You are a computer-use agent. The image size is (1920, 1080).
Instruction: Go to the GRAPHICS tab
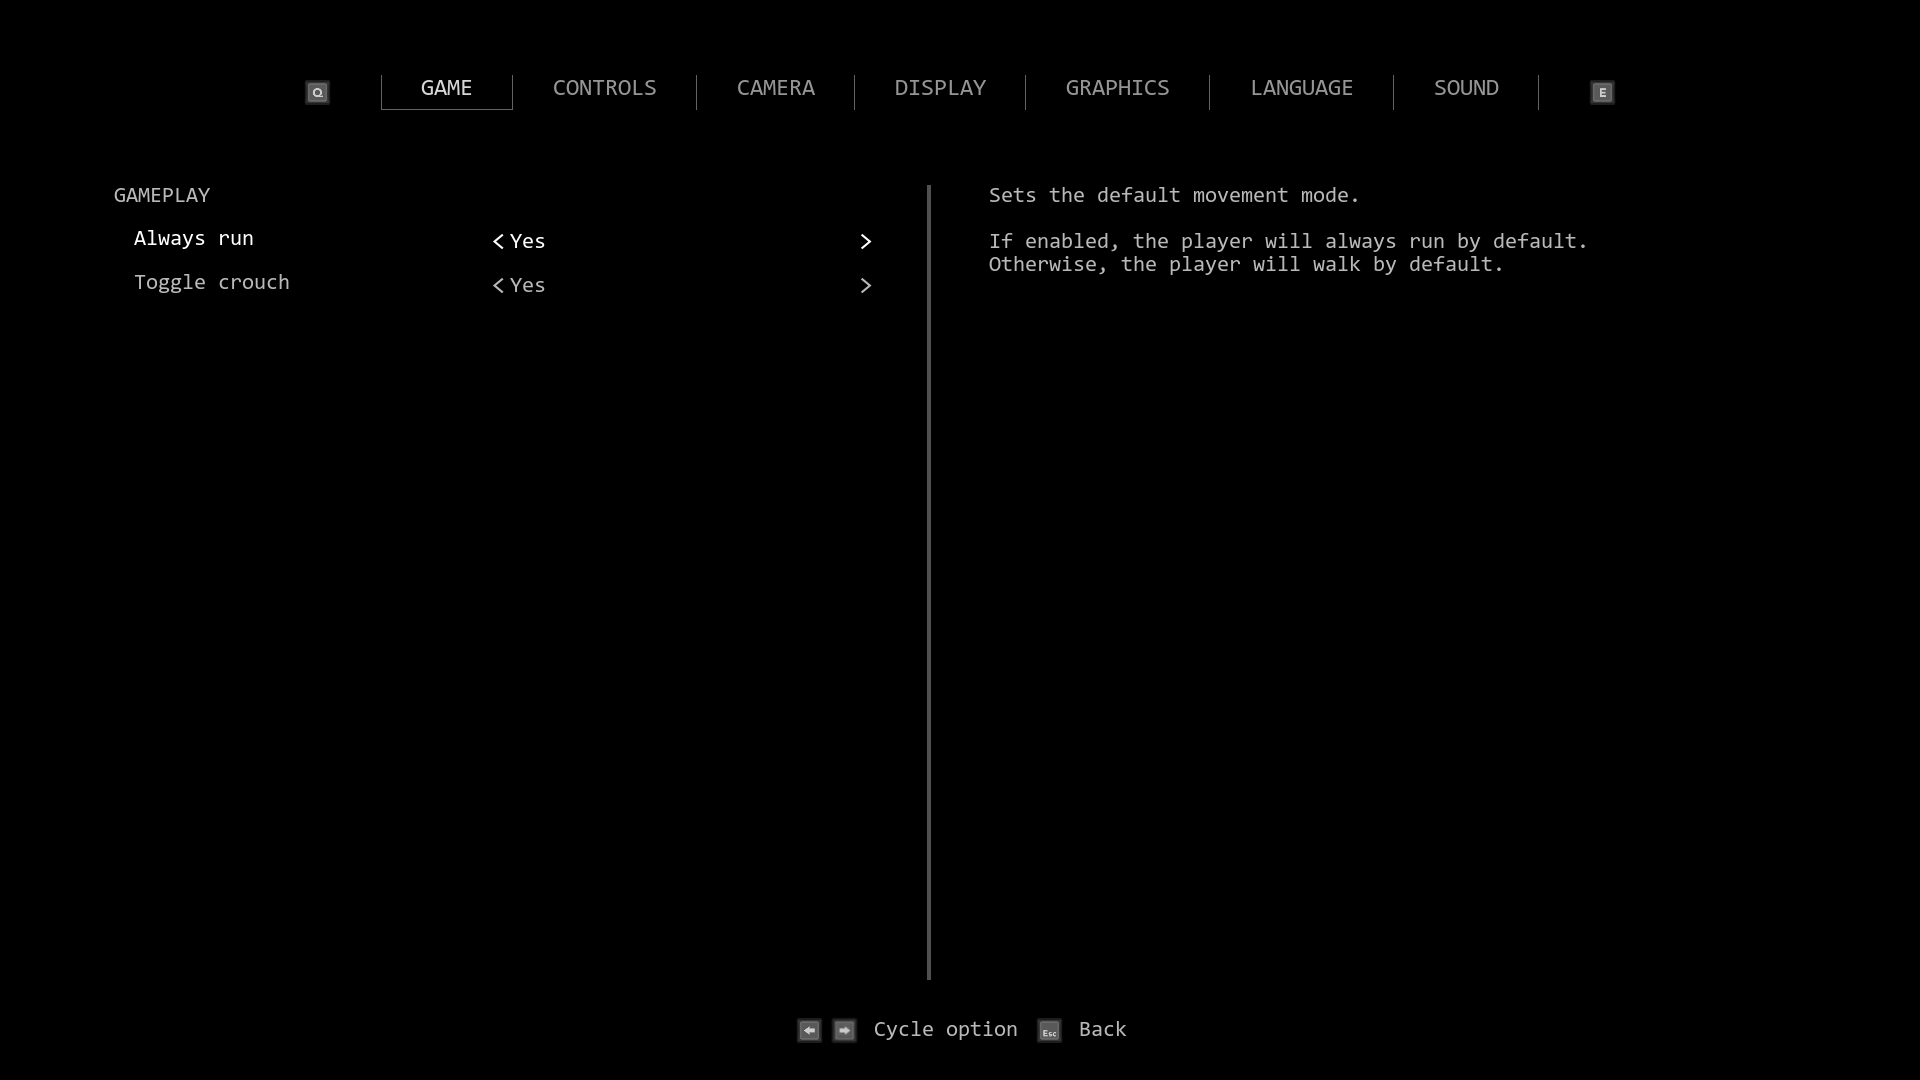tap(1117, 88)
